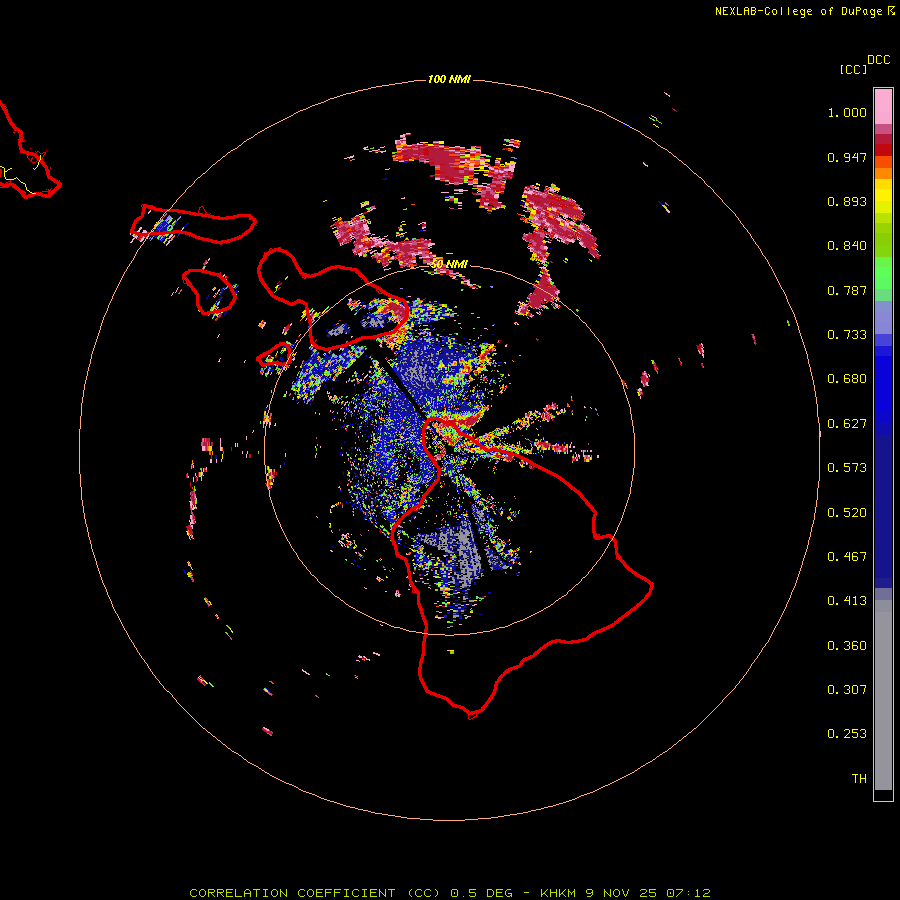Click the 50 NMI range ring label
This screenshot has width=900, height=900.
pos(449,264)
